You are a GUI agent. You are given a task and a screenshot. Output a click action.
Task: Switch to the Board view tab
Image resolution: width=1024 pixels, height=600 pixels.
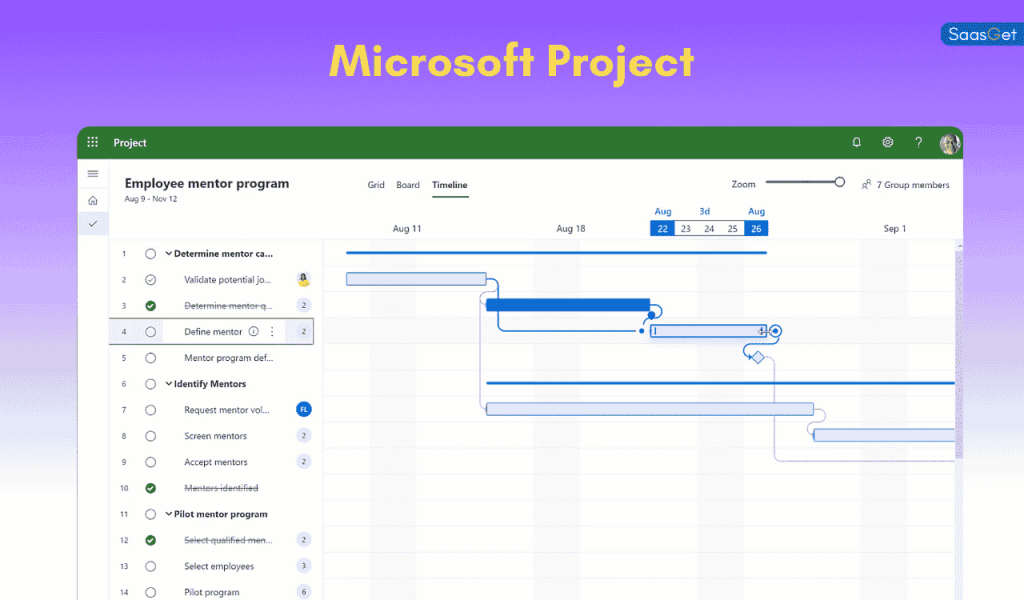pyautogui.click(x=408, y=185)
